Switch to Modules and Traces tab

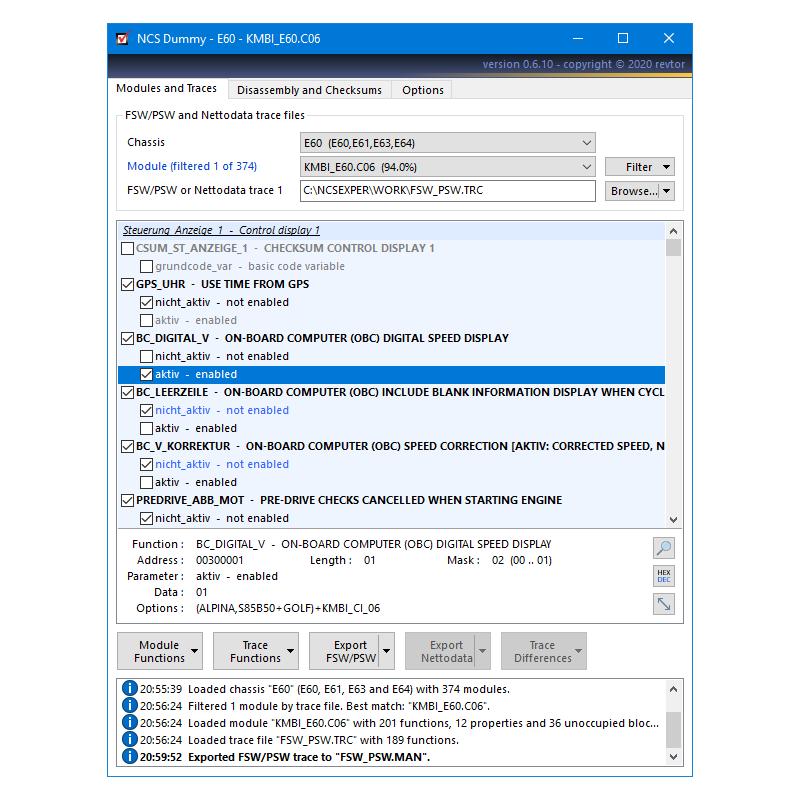point(167,88)
